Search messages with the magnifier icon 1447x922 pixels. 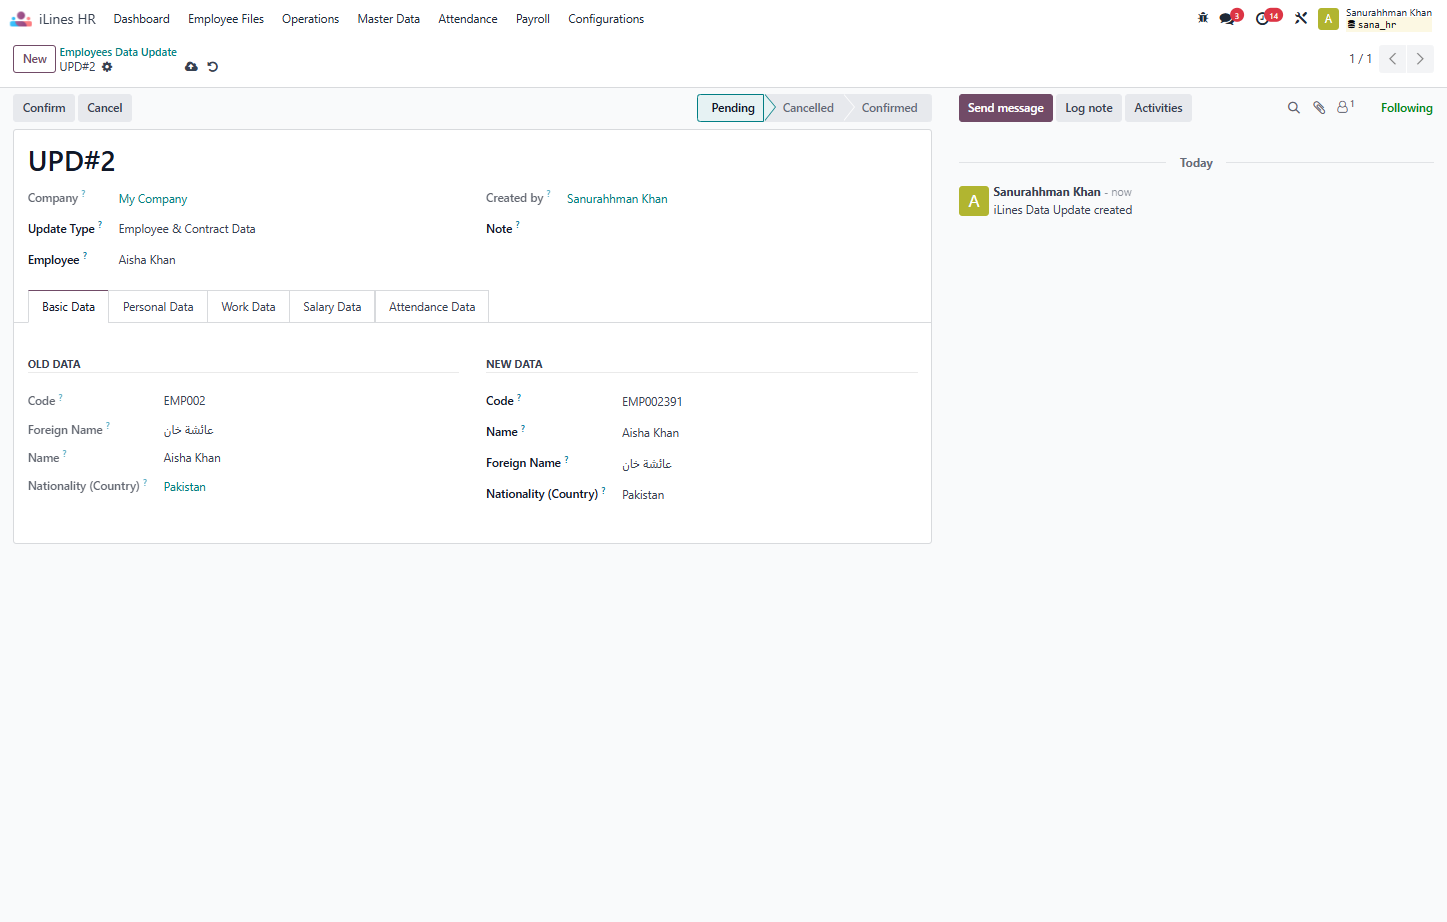[1294, 108]
